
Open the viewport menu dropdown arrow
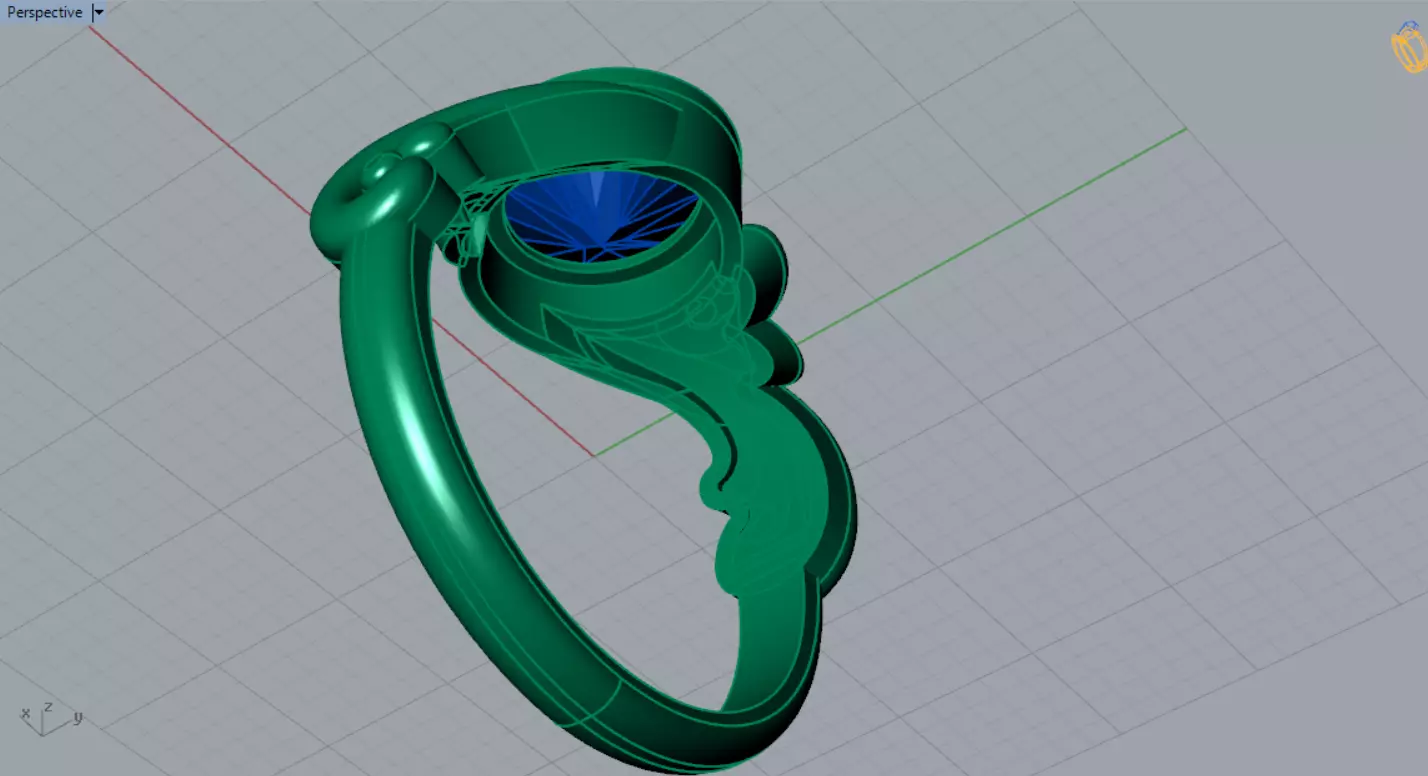98,13
